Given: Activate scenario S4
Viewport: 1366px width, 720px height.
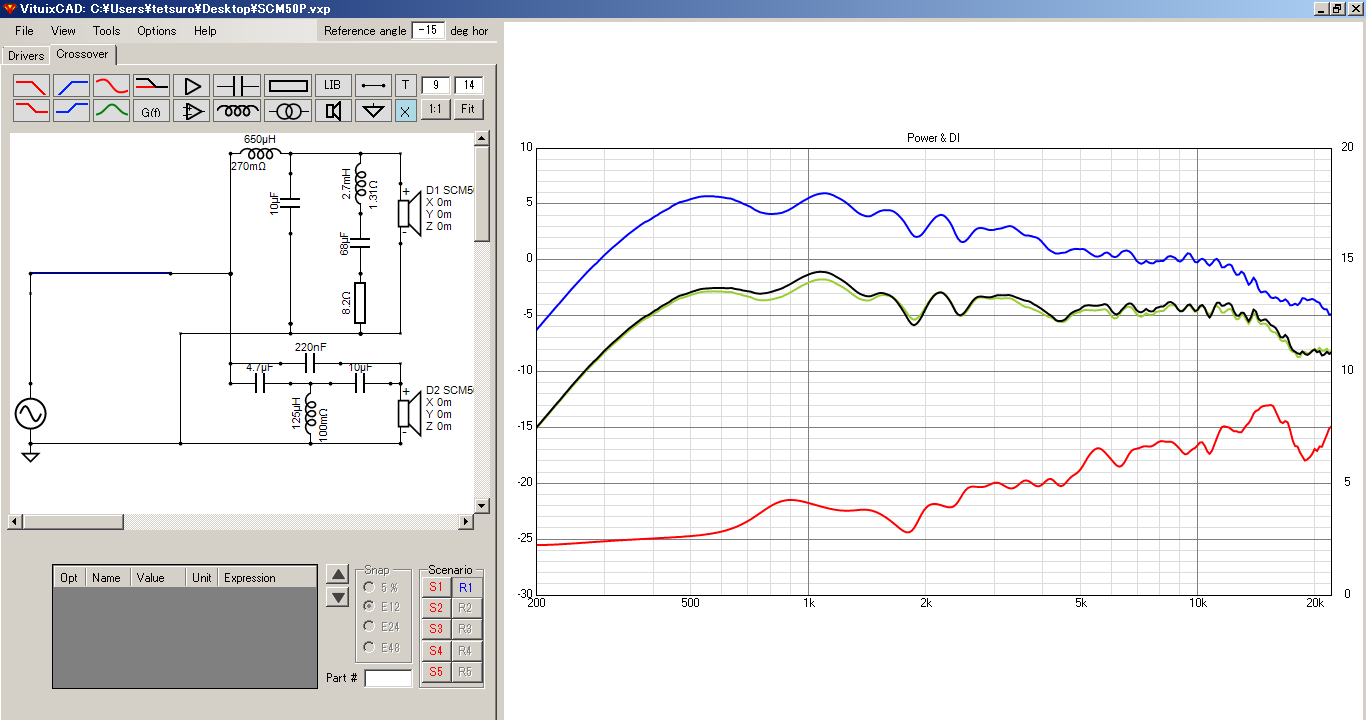Looking at the screenshot, I should pos(436,651).
